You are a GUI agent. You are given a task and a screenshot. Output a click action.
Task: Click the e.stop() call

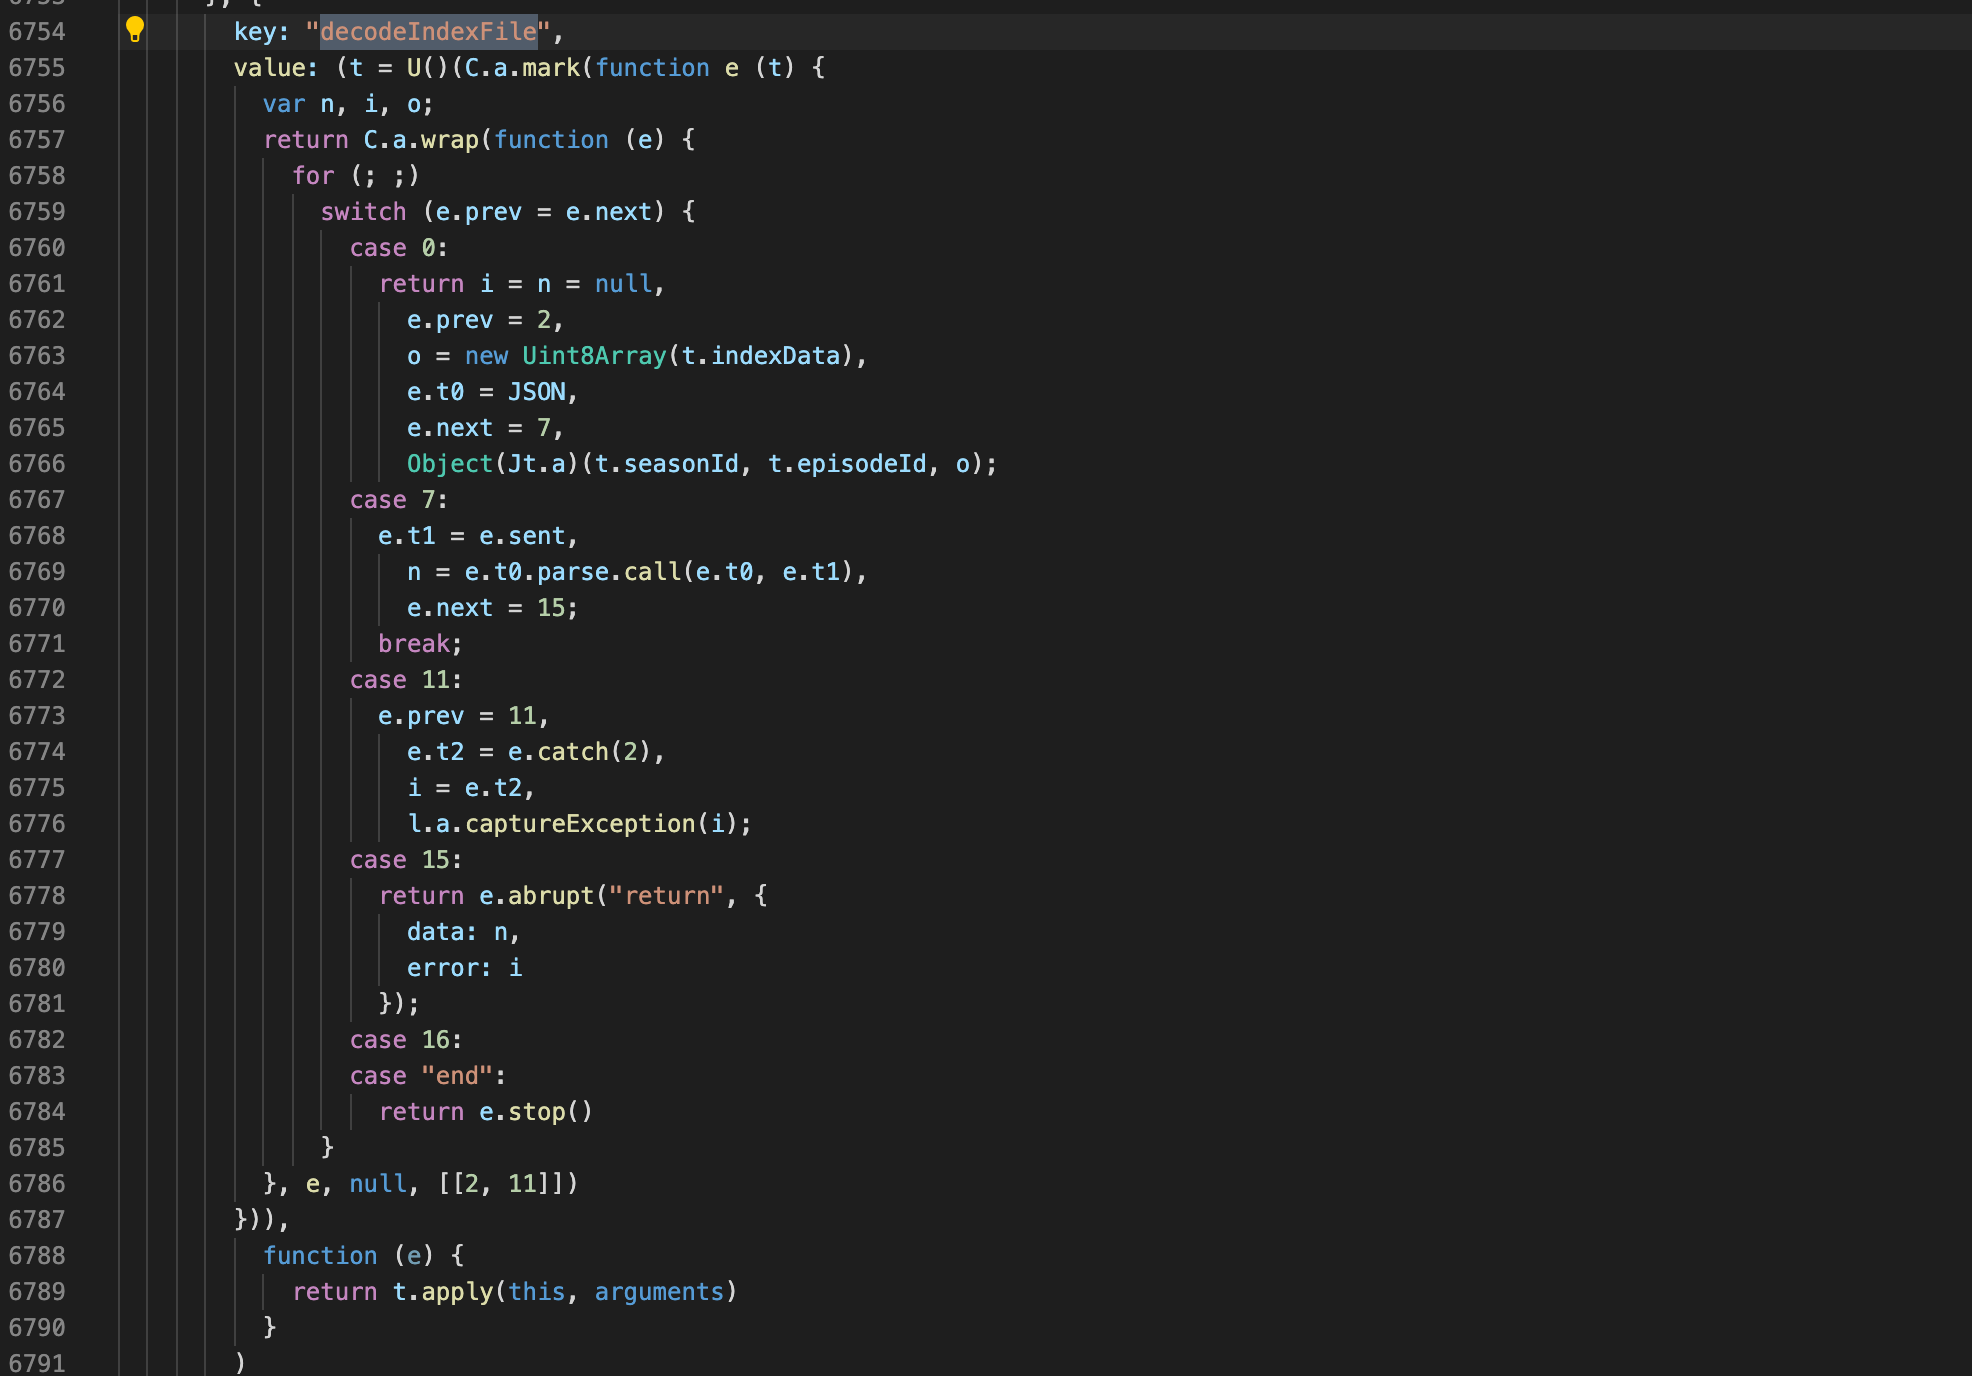point(536,1112)
